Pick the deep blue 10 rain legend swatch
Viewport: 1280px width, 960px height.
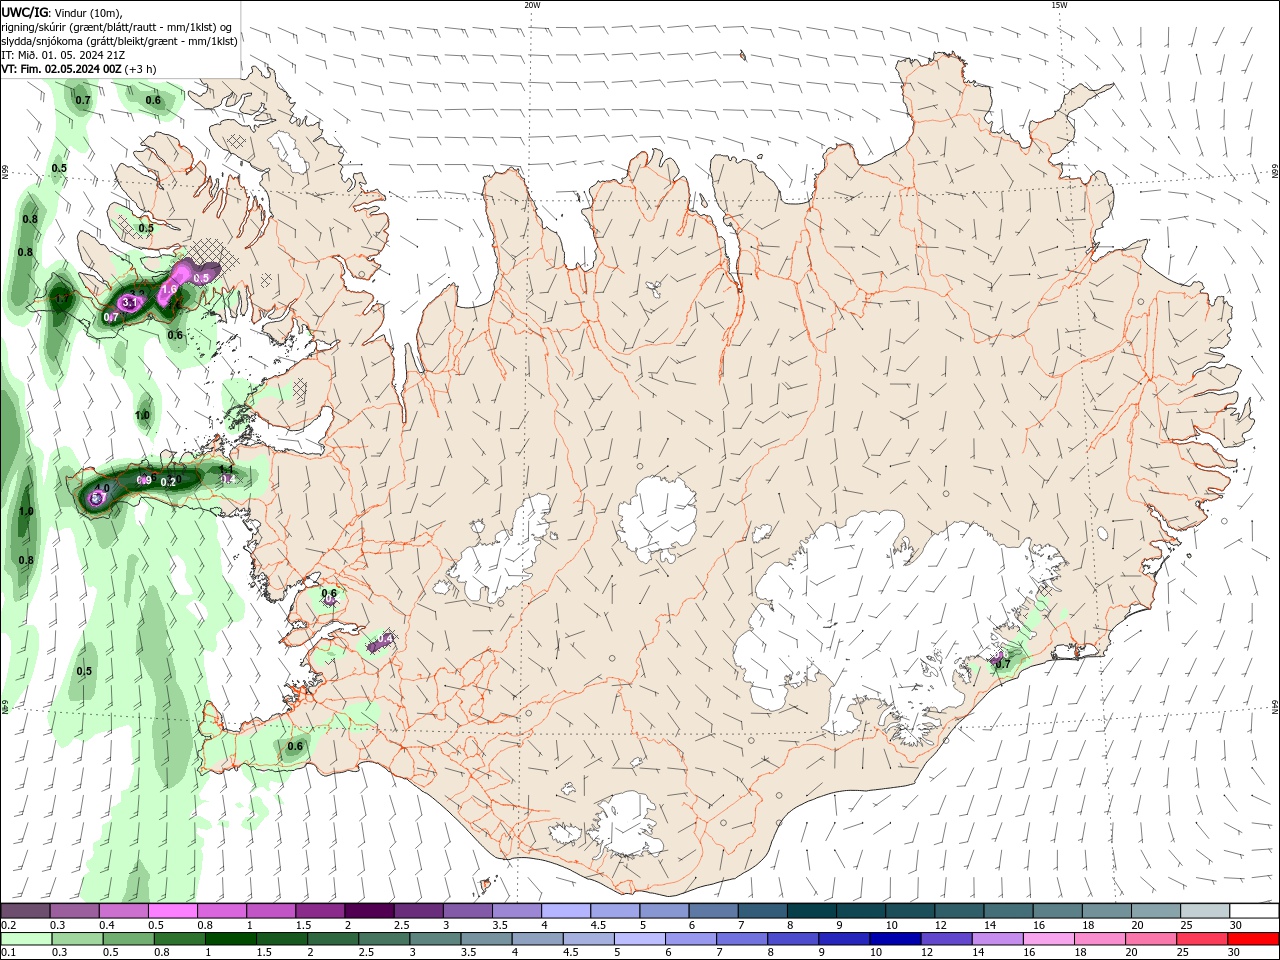[894, 939]
